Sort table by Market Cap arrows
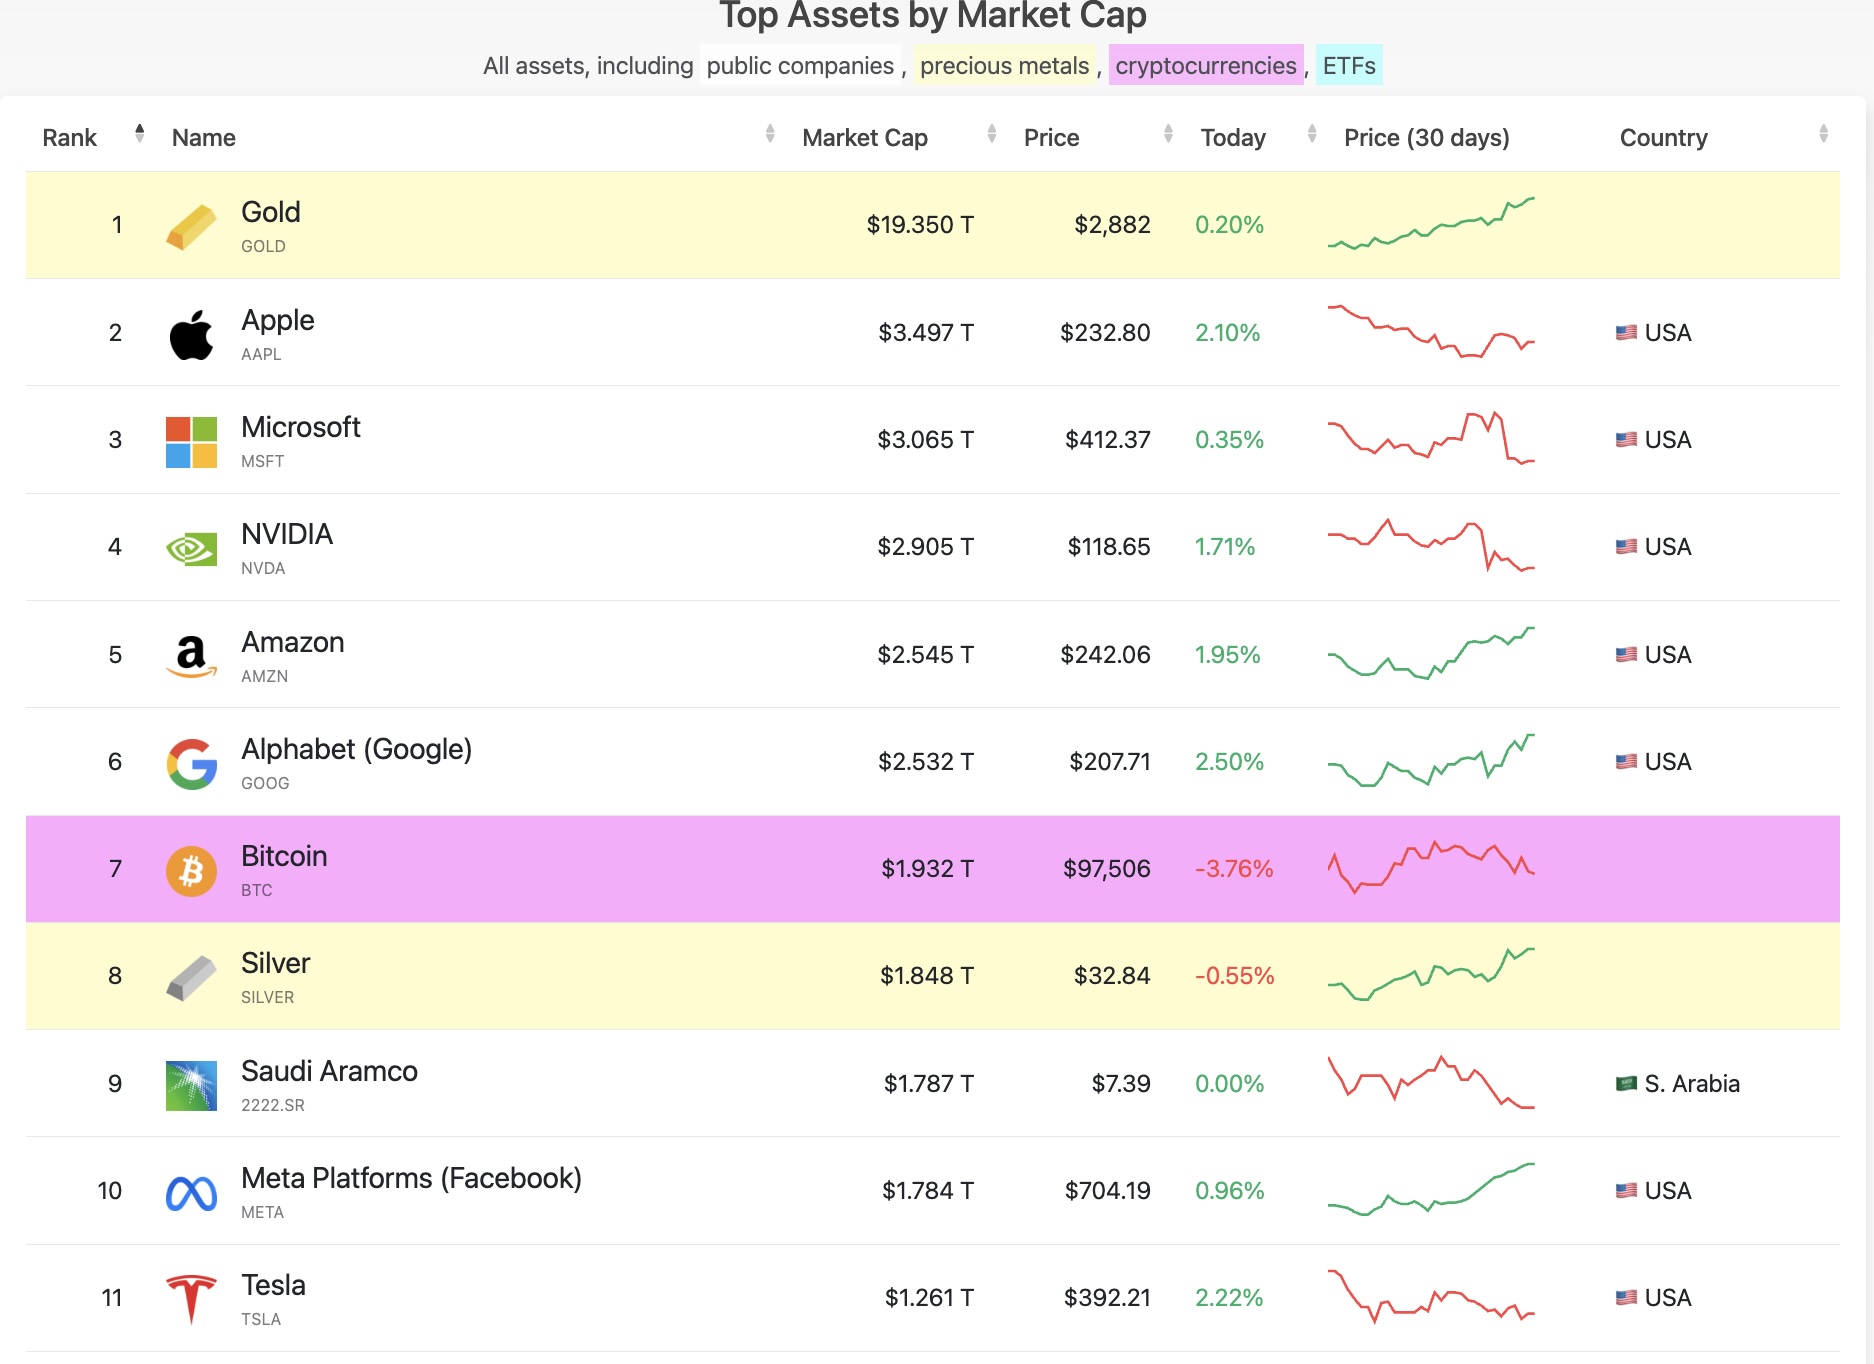Image resolution: width=1874 pixels, height=1364 pixels. [992, 133]
